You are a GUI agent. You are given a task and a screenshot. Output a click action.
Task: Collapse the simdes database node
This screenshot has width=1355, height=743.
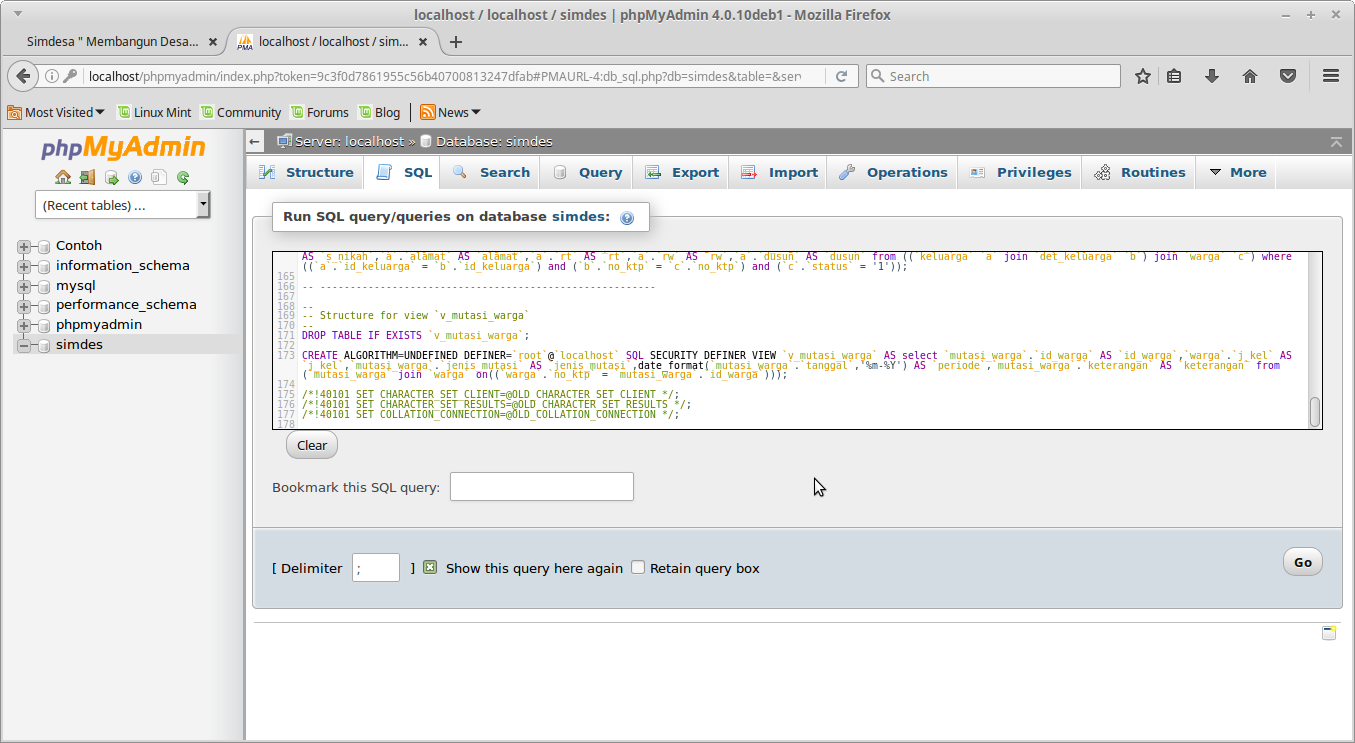pyautogui.click(x=24, y=345)
